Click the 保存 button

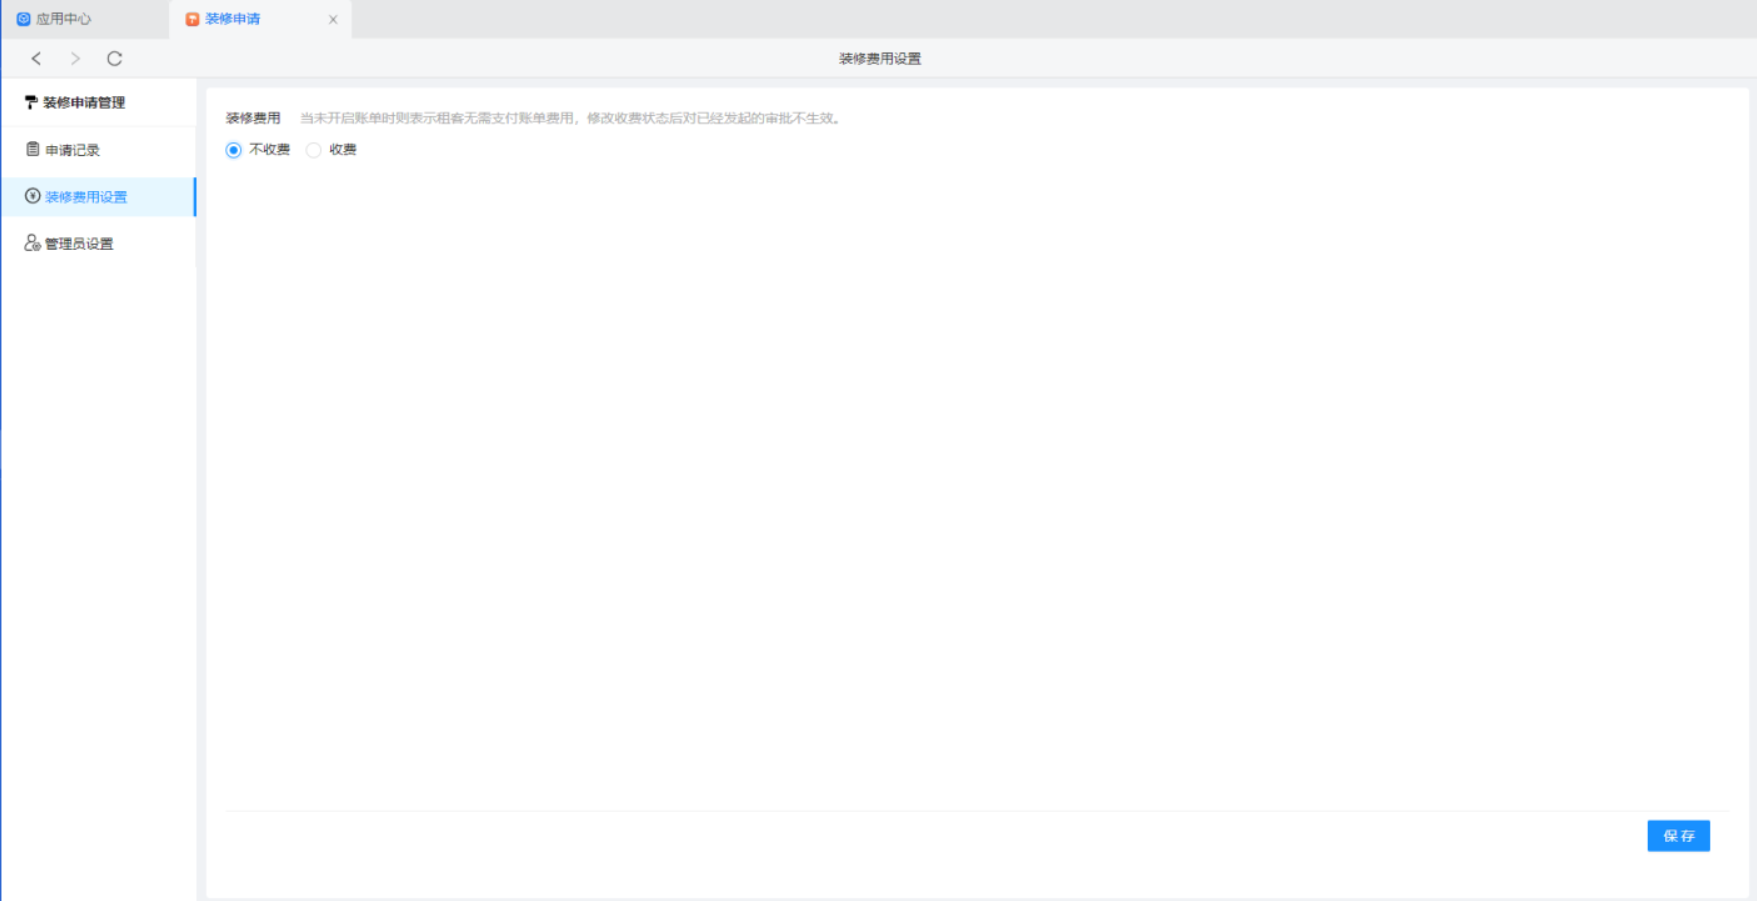tap(1678, 836)
